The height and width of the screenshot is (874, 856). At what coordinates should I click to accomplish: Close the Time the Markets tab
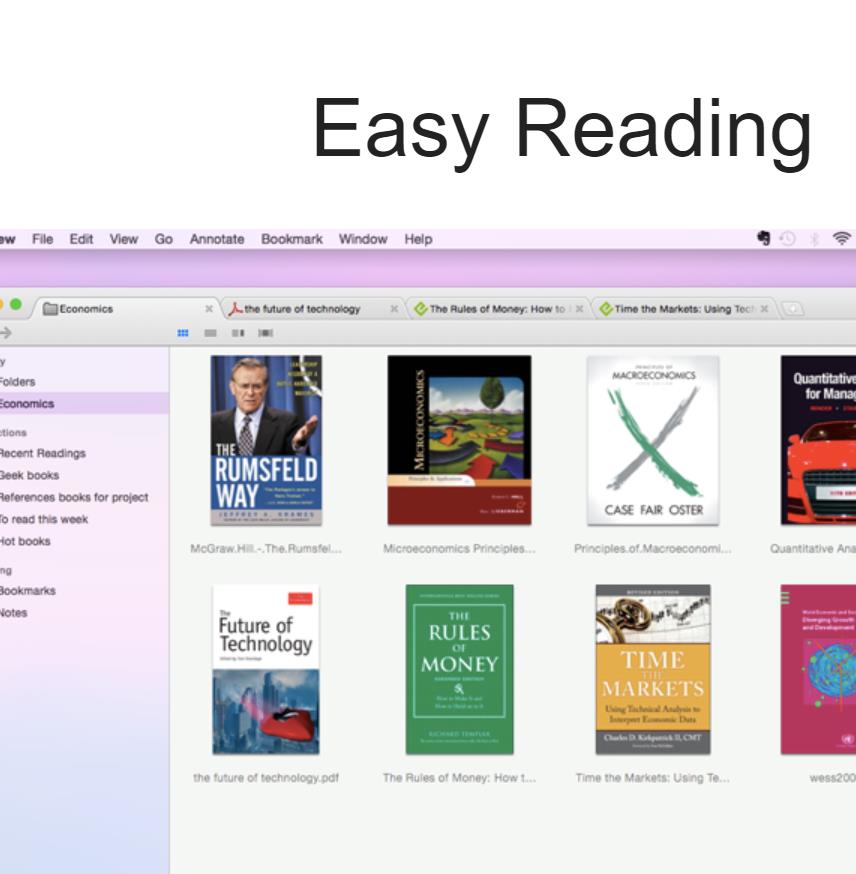pyautogui.click(x=764, y=309)
